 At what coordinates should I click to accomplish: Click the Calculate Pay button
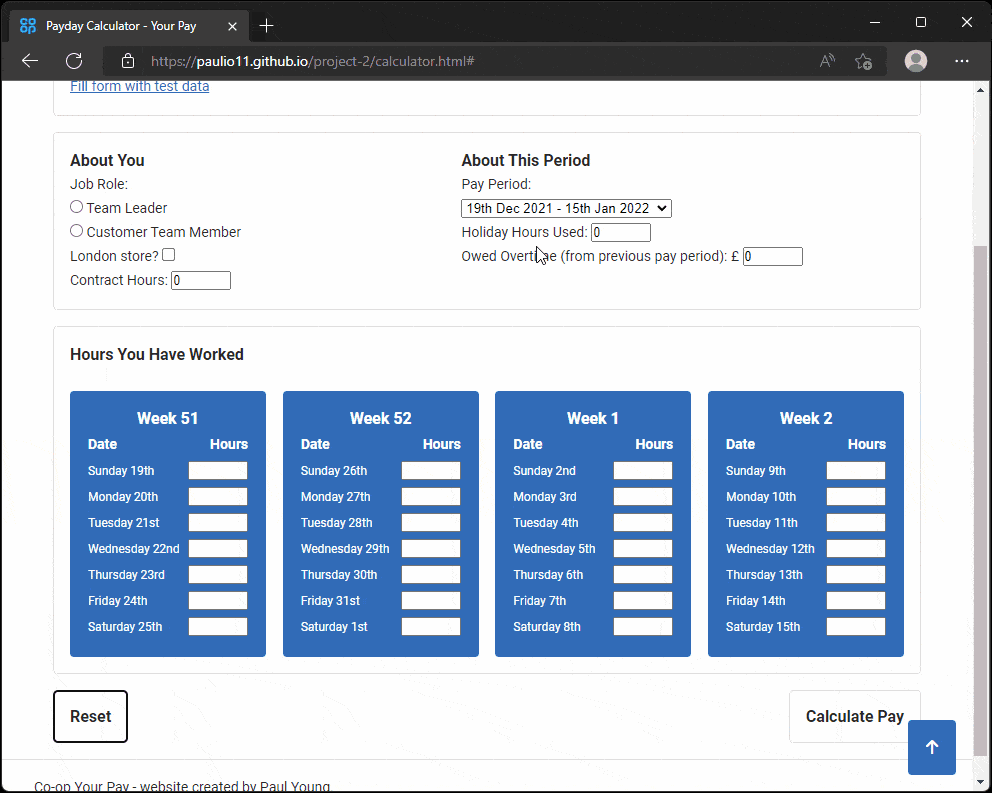coord(853,716)
